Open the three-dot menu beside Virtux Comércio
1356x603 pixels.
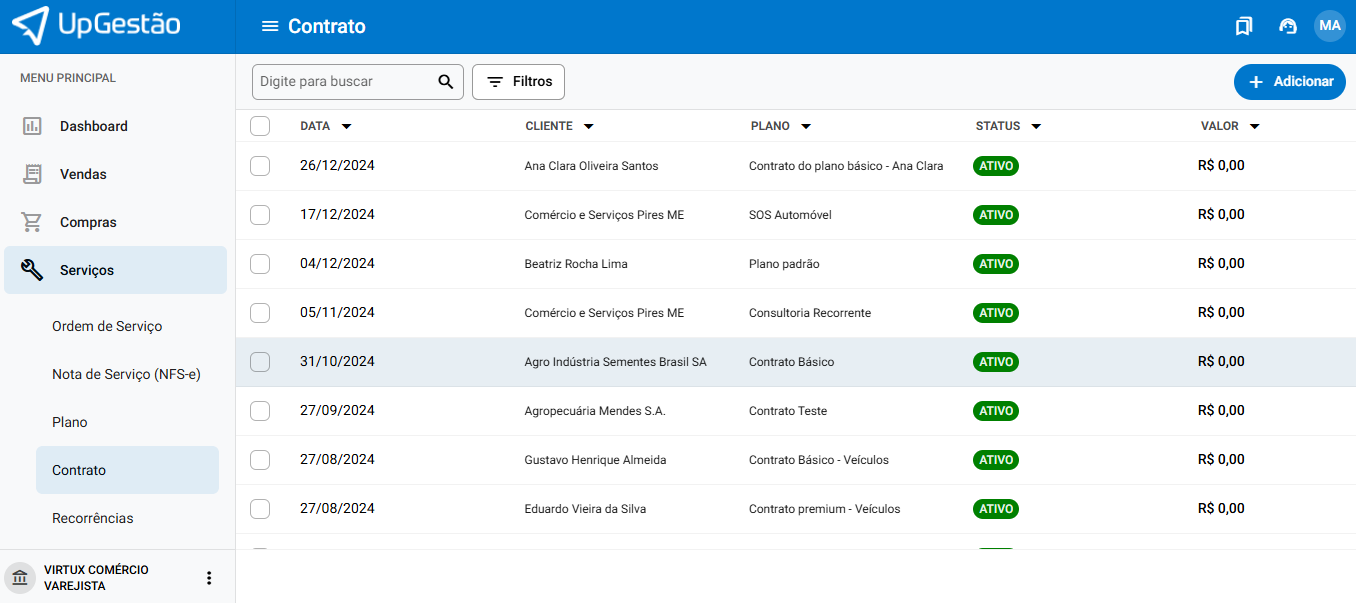209,578
